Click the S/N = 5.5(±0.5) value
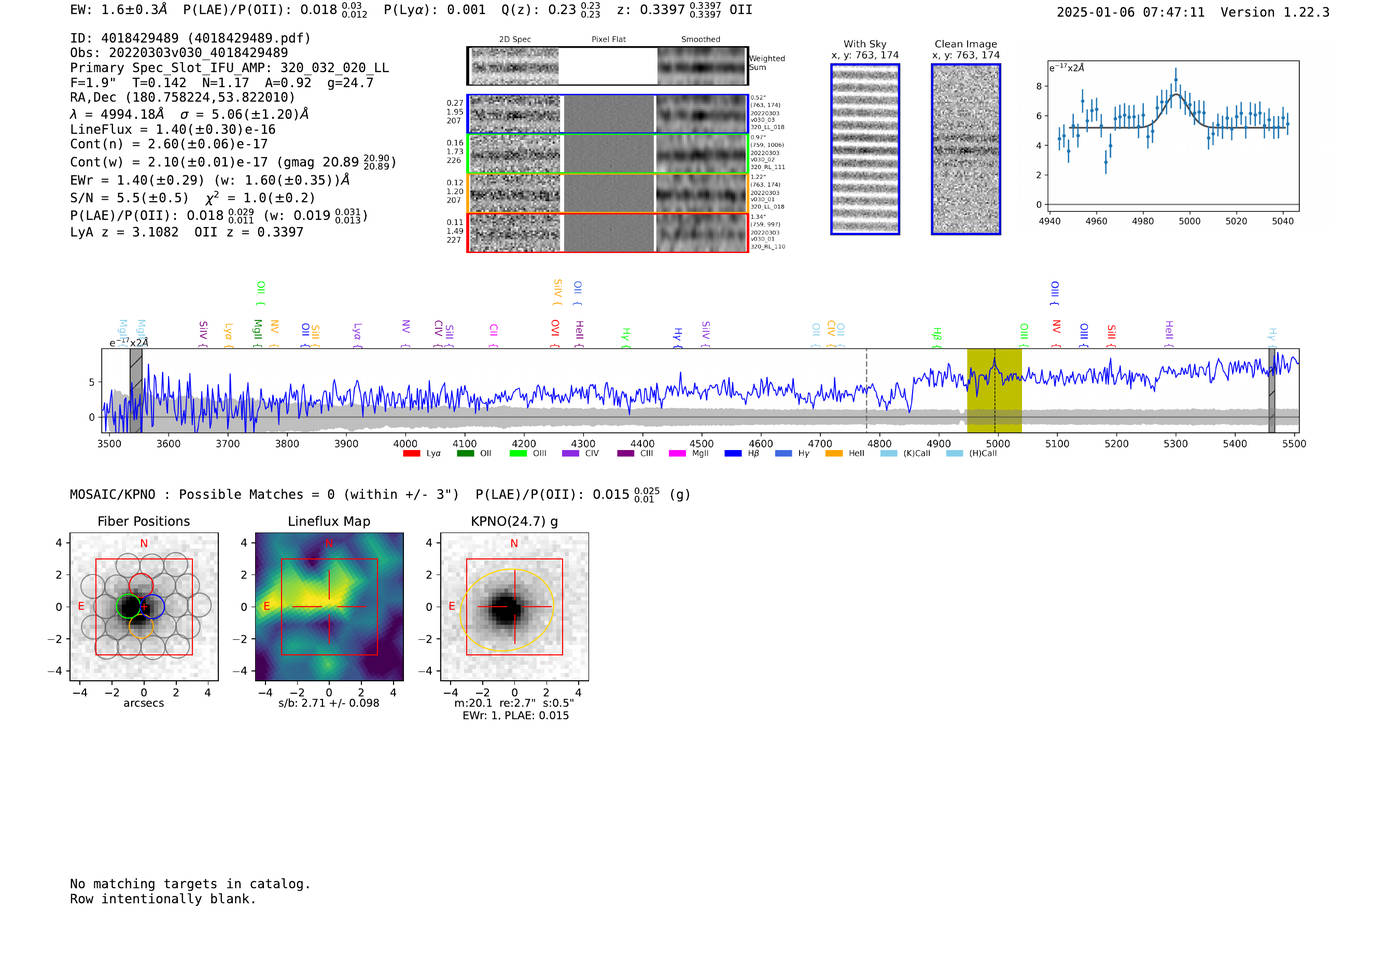This screenshot has width=1400, height=953. pyautogui.click(x=130, y=198)
